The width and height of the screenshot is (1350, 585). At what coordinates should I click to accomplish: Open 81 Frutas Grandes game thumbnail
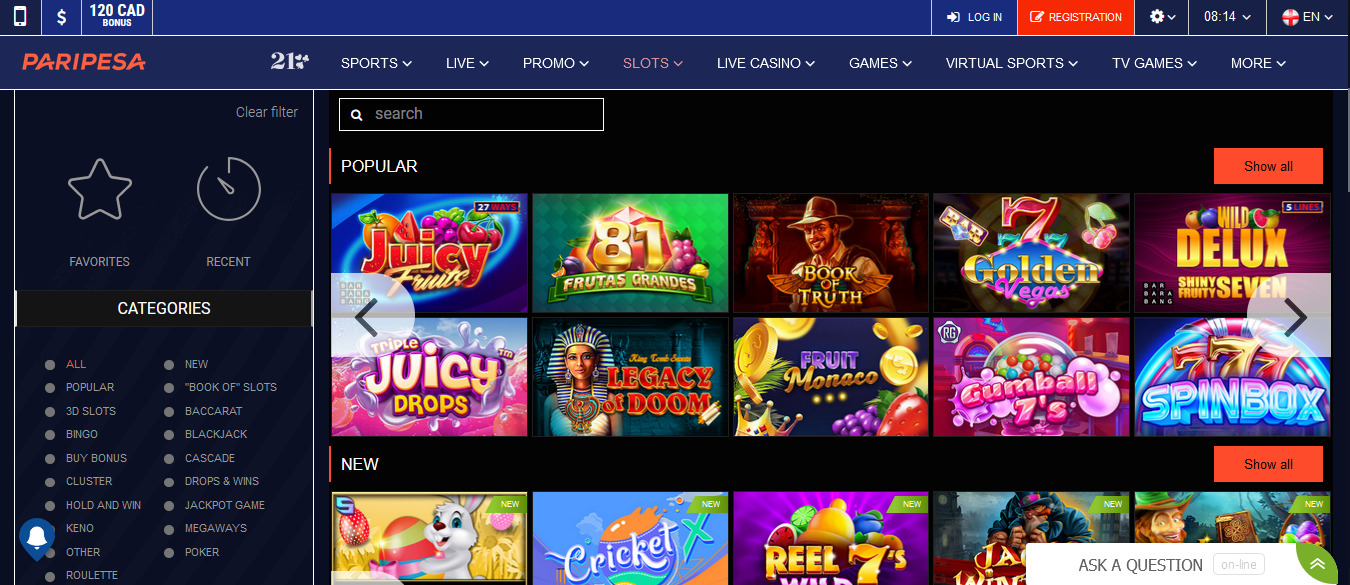coord(630,253)
